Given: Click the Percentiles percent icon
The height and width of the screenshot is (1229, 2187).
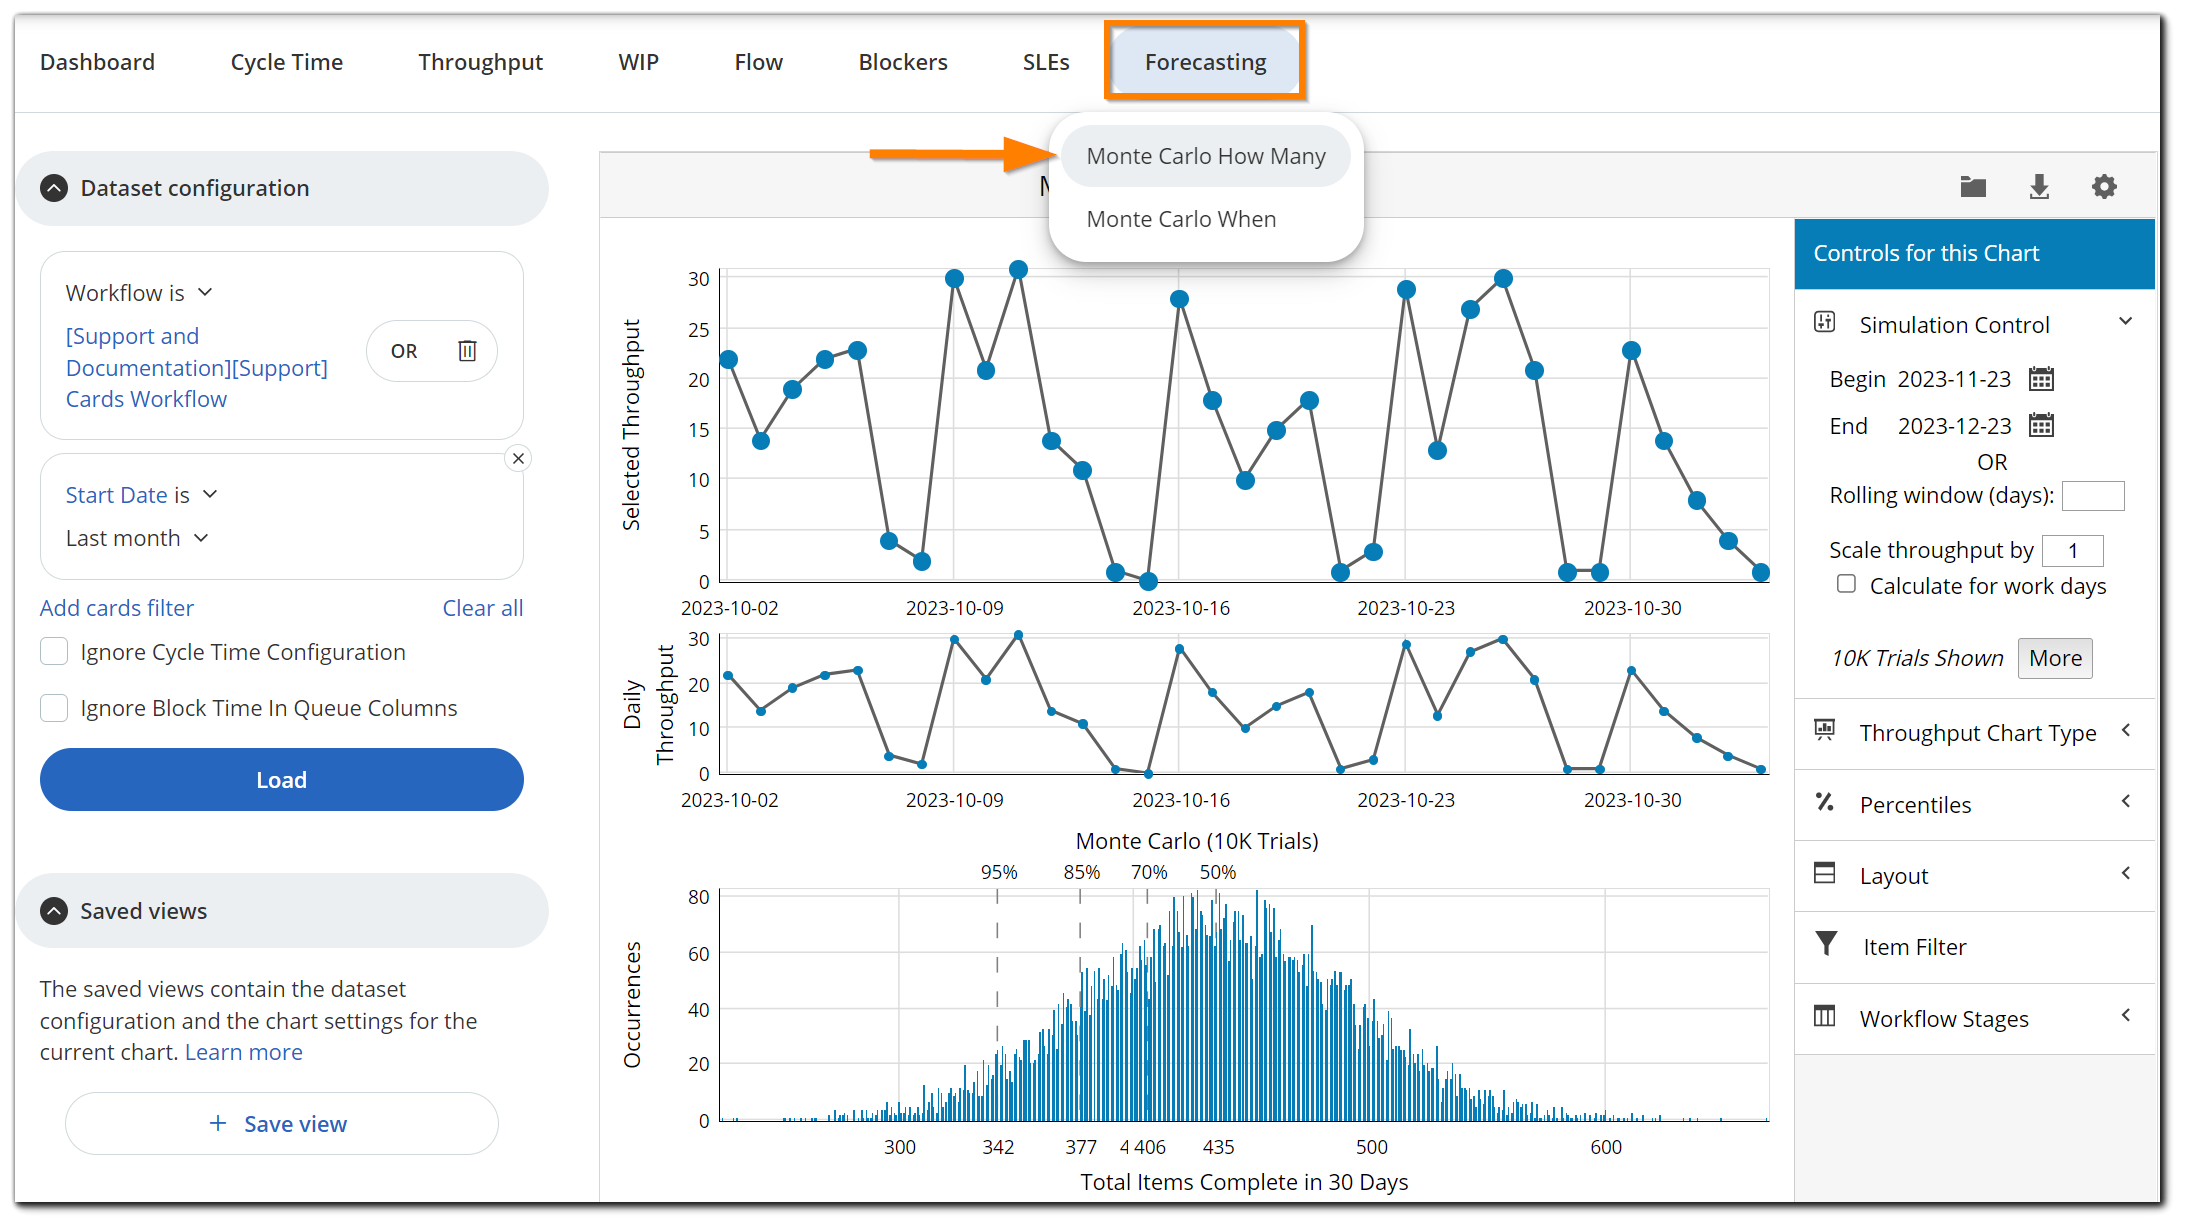Looking at the screenshot, I should pos(1824,802).
